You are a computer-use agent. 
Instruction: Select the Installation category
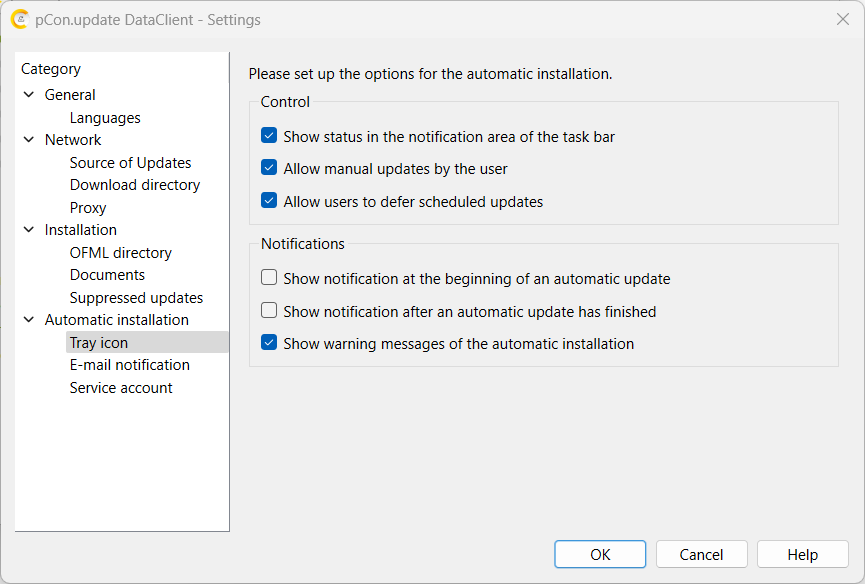(x=81, y=230)
